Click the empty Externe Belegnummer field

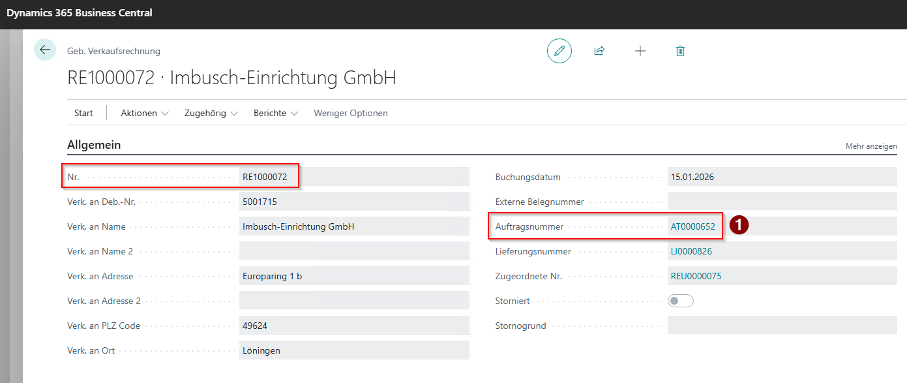coord(782,202)
